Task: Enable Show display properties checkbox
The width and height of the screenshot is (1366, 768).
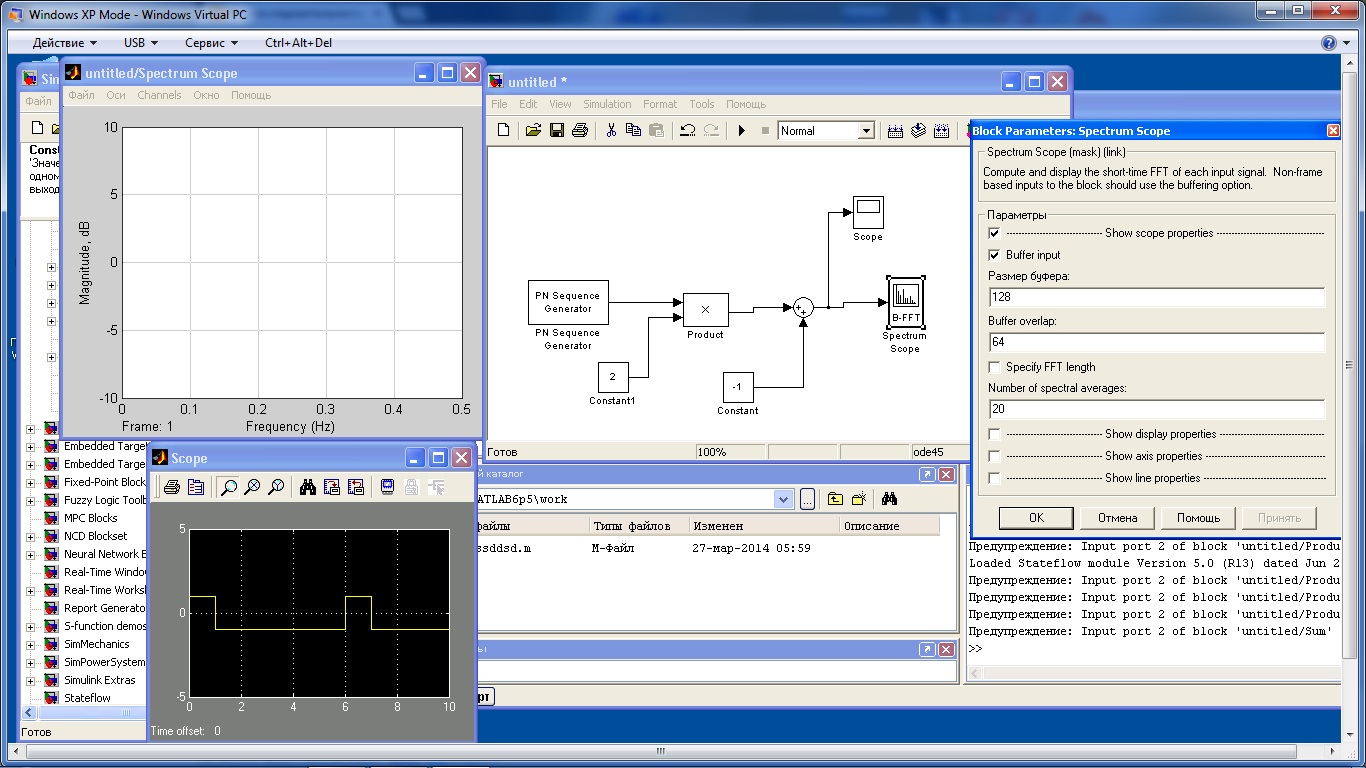Action: 994,434
